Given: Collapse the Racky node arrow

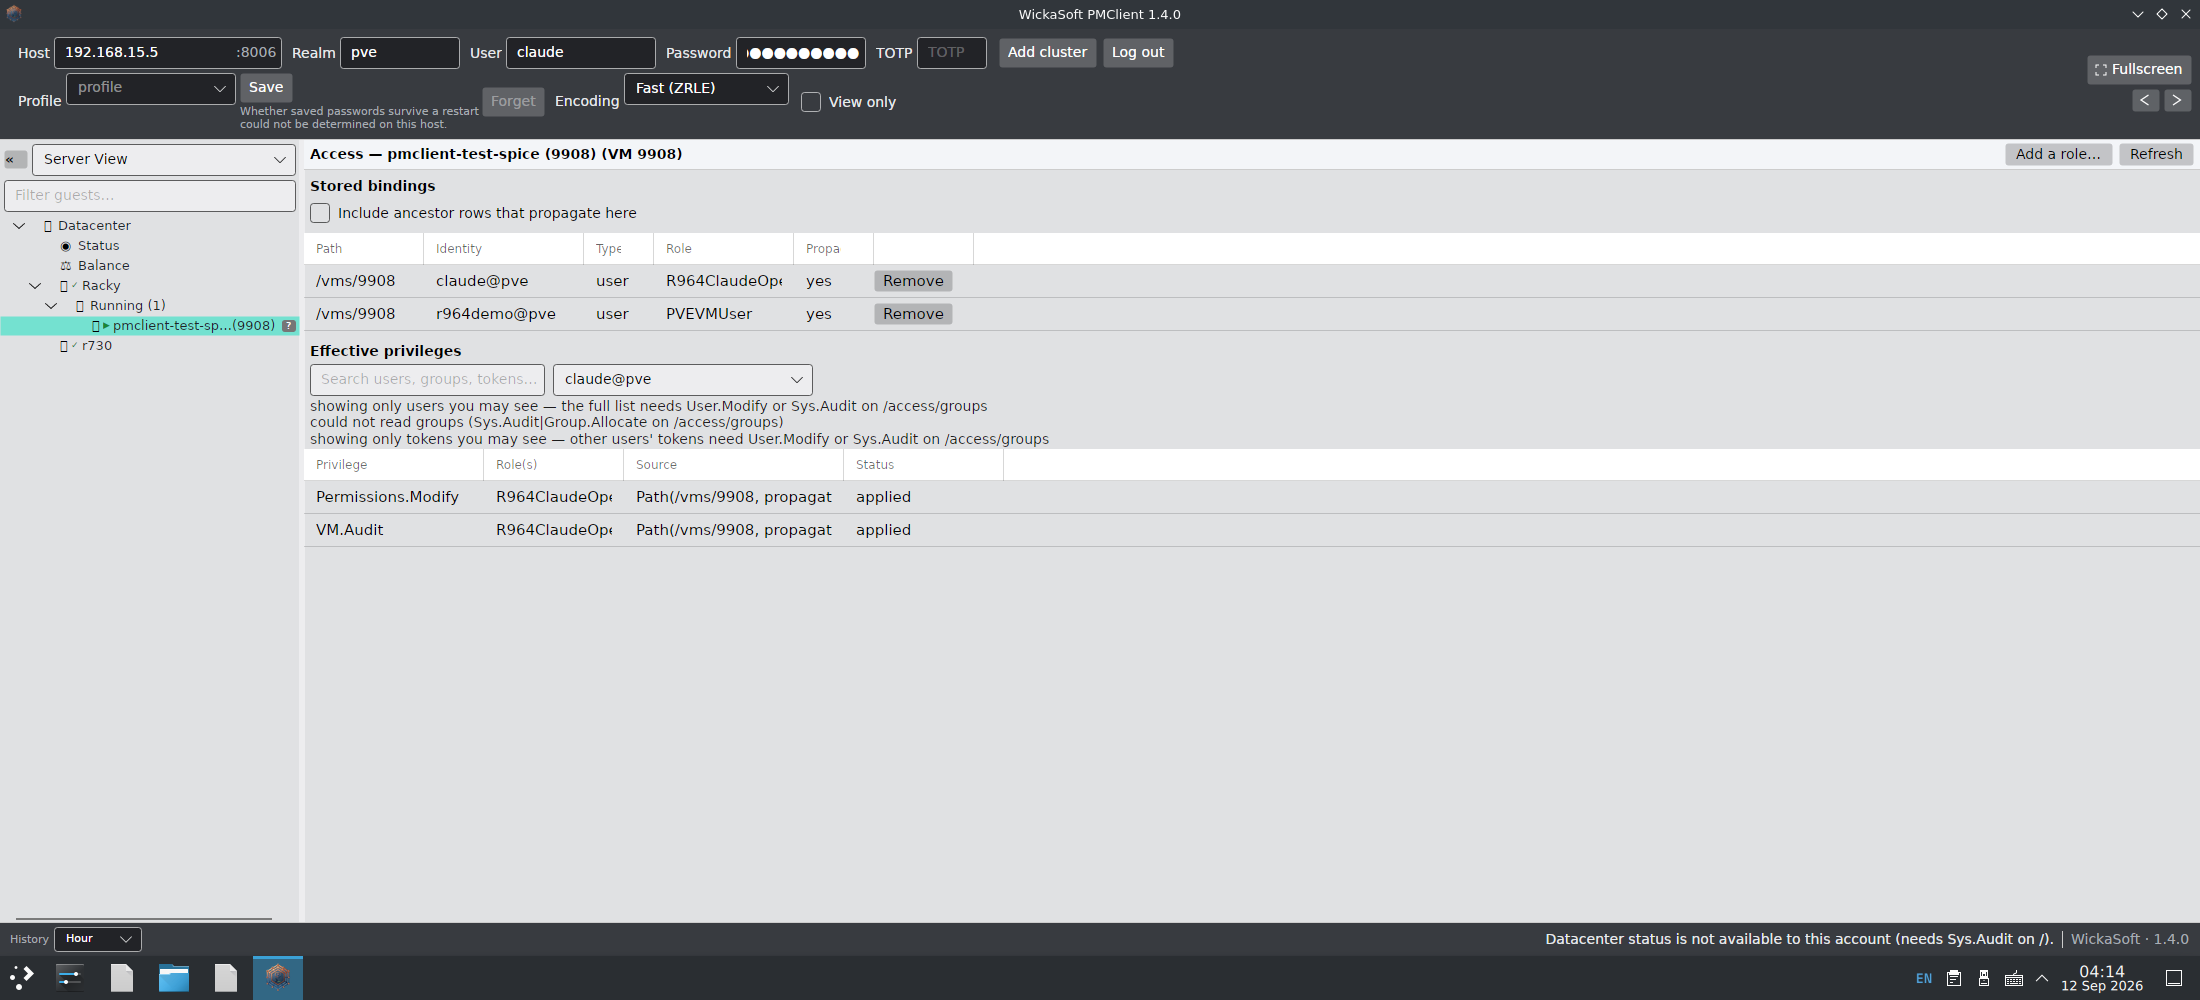Looking at the screenshot, I should click(35, 286).
